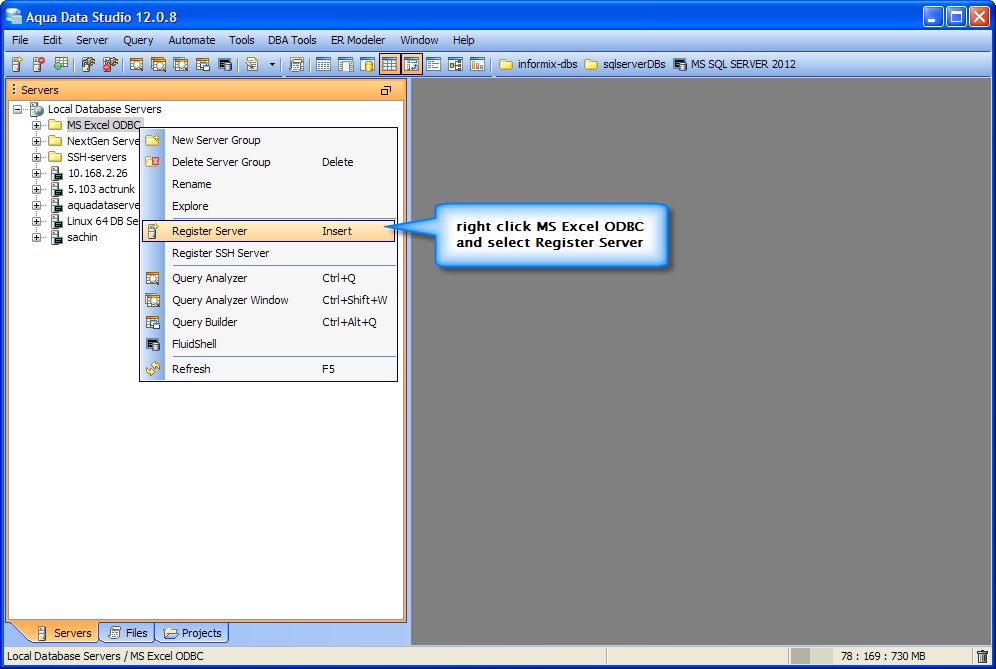Open the sqlserverDBs bookmark folder
Screen dimensions: 996x669
pos(625,64)
